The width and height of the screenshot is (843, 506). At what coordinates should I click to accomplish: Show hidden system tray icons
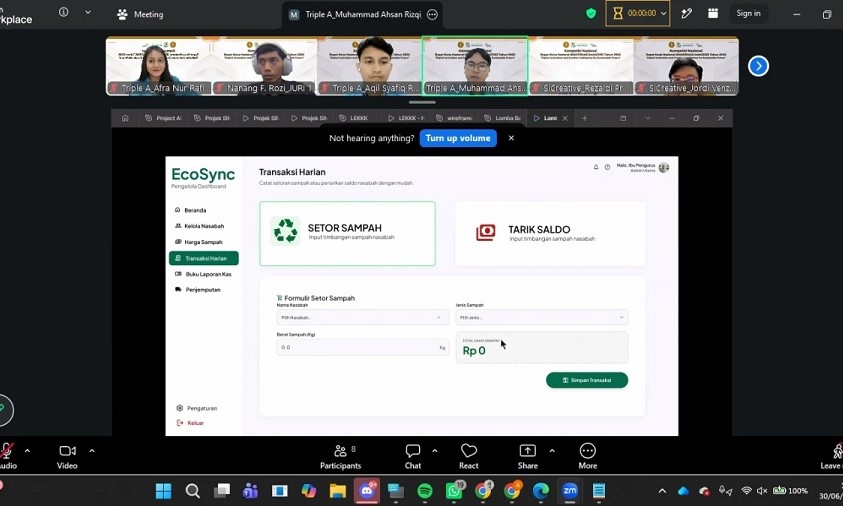(x=662, y=490)
